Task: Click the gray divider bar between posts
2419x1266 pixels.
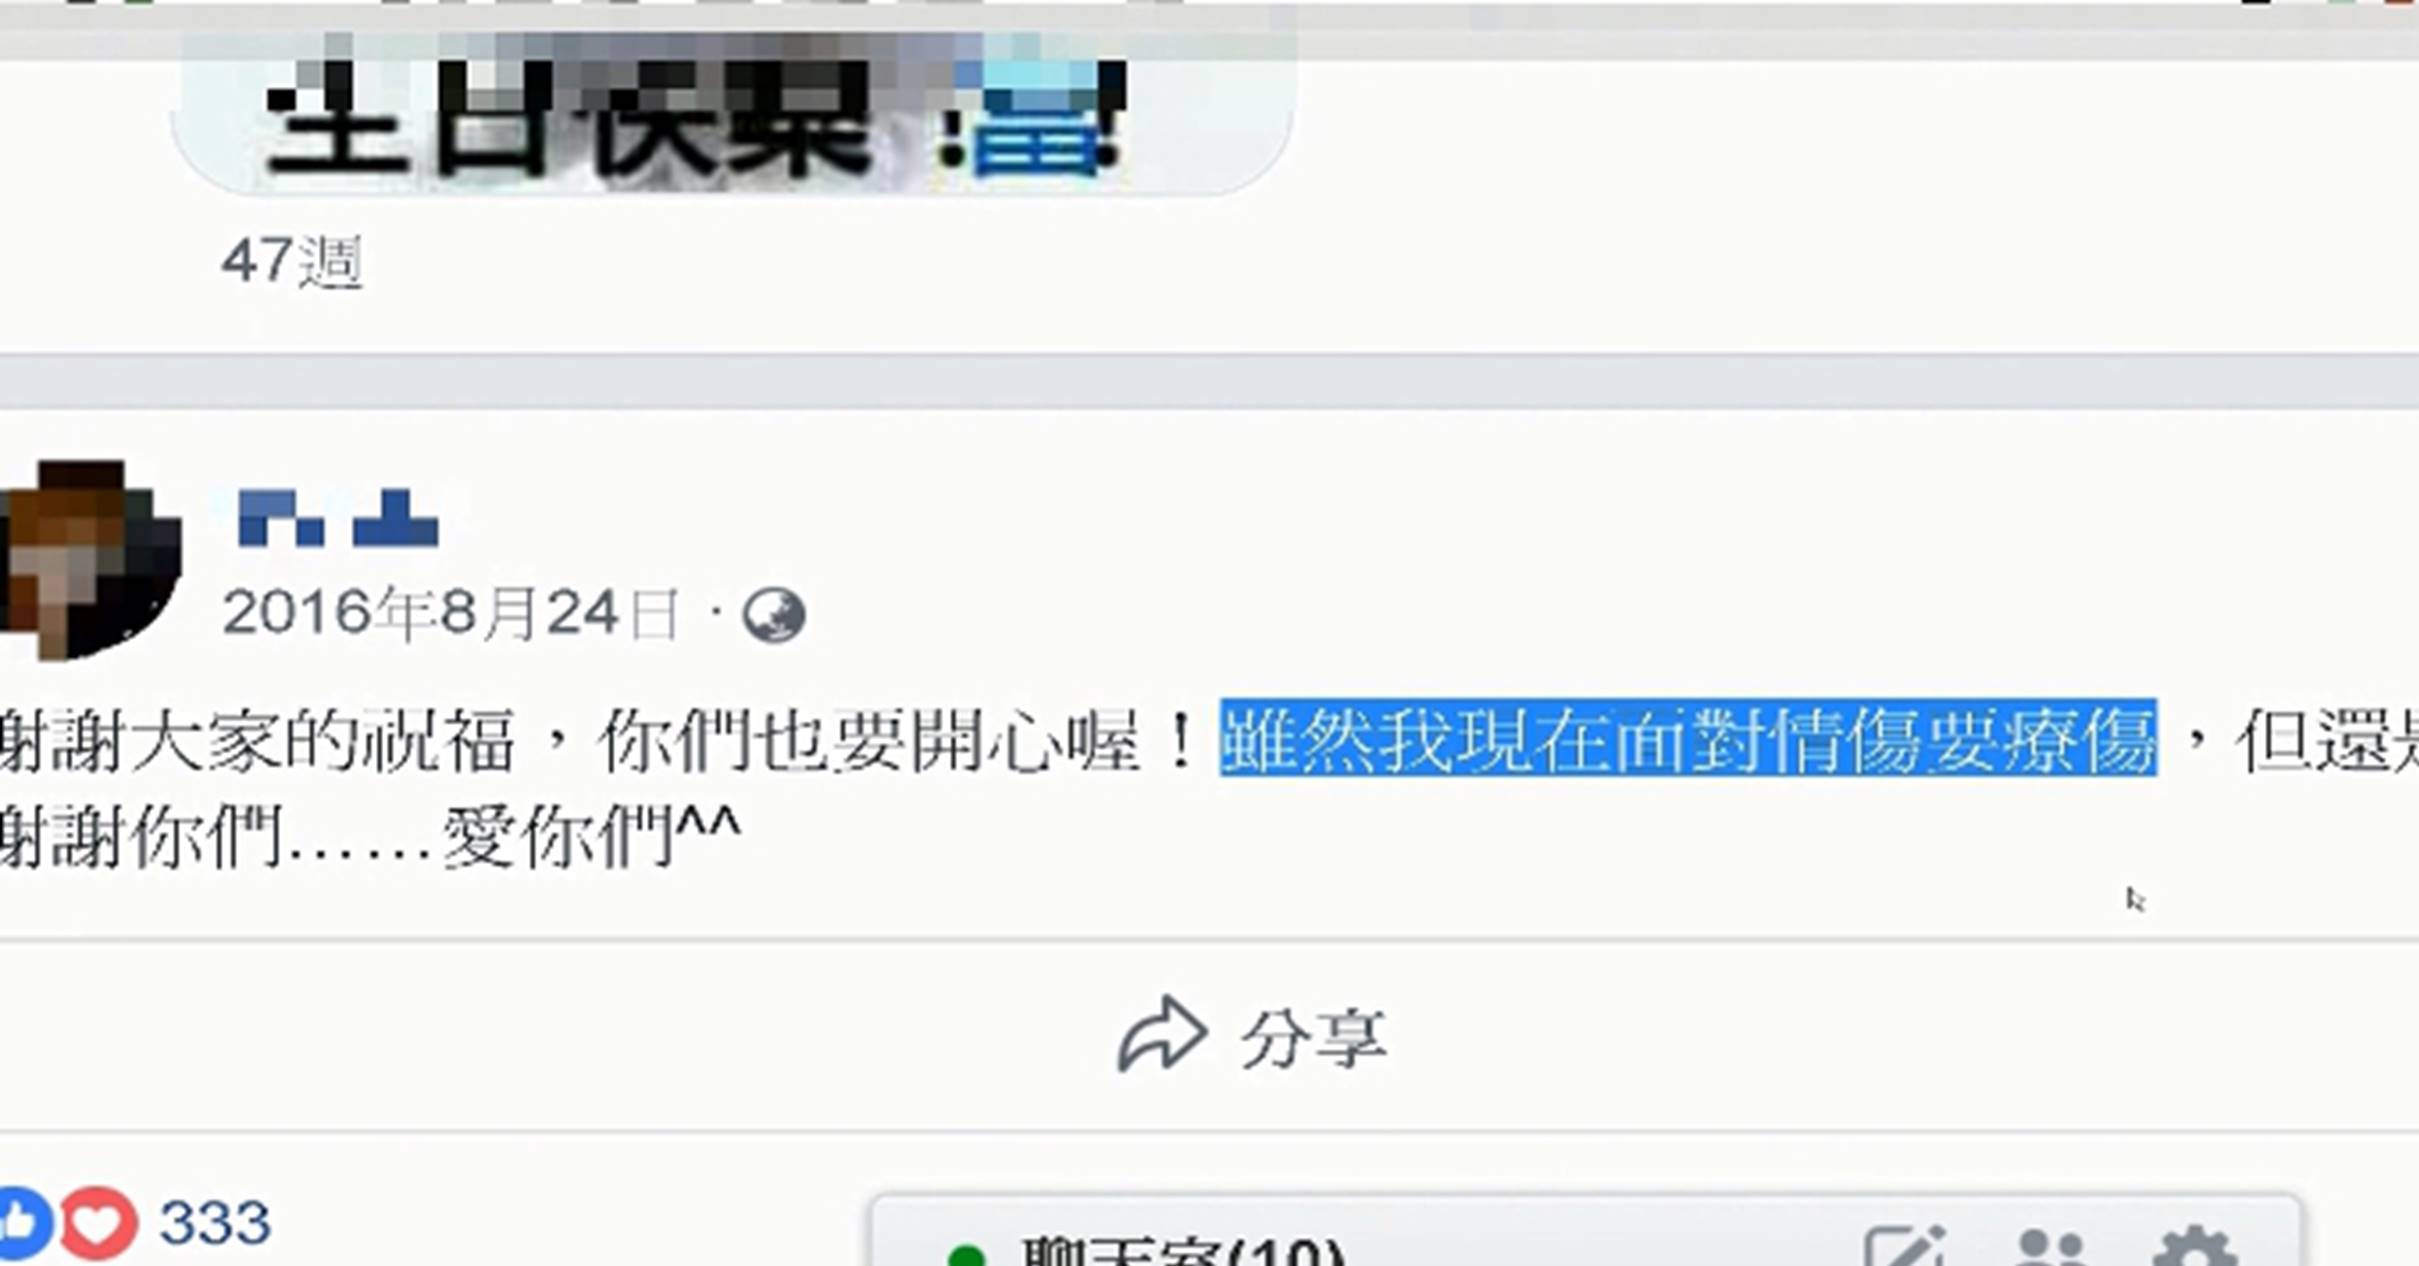Action: point(1209,381)
